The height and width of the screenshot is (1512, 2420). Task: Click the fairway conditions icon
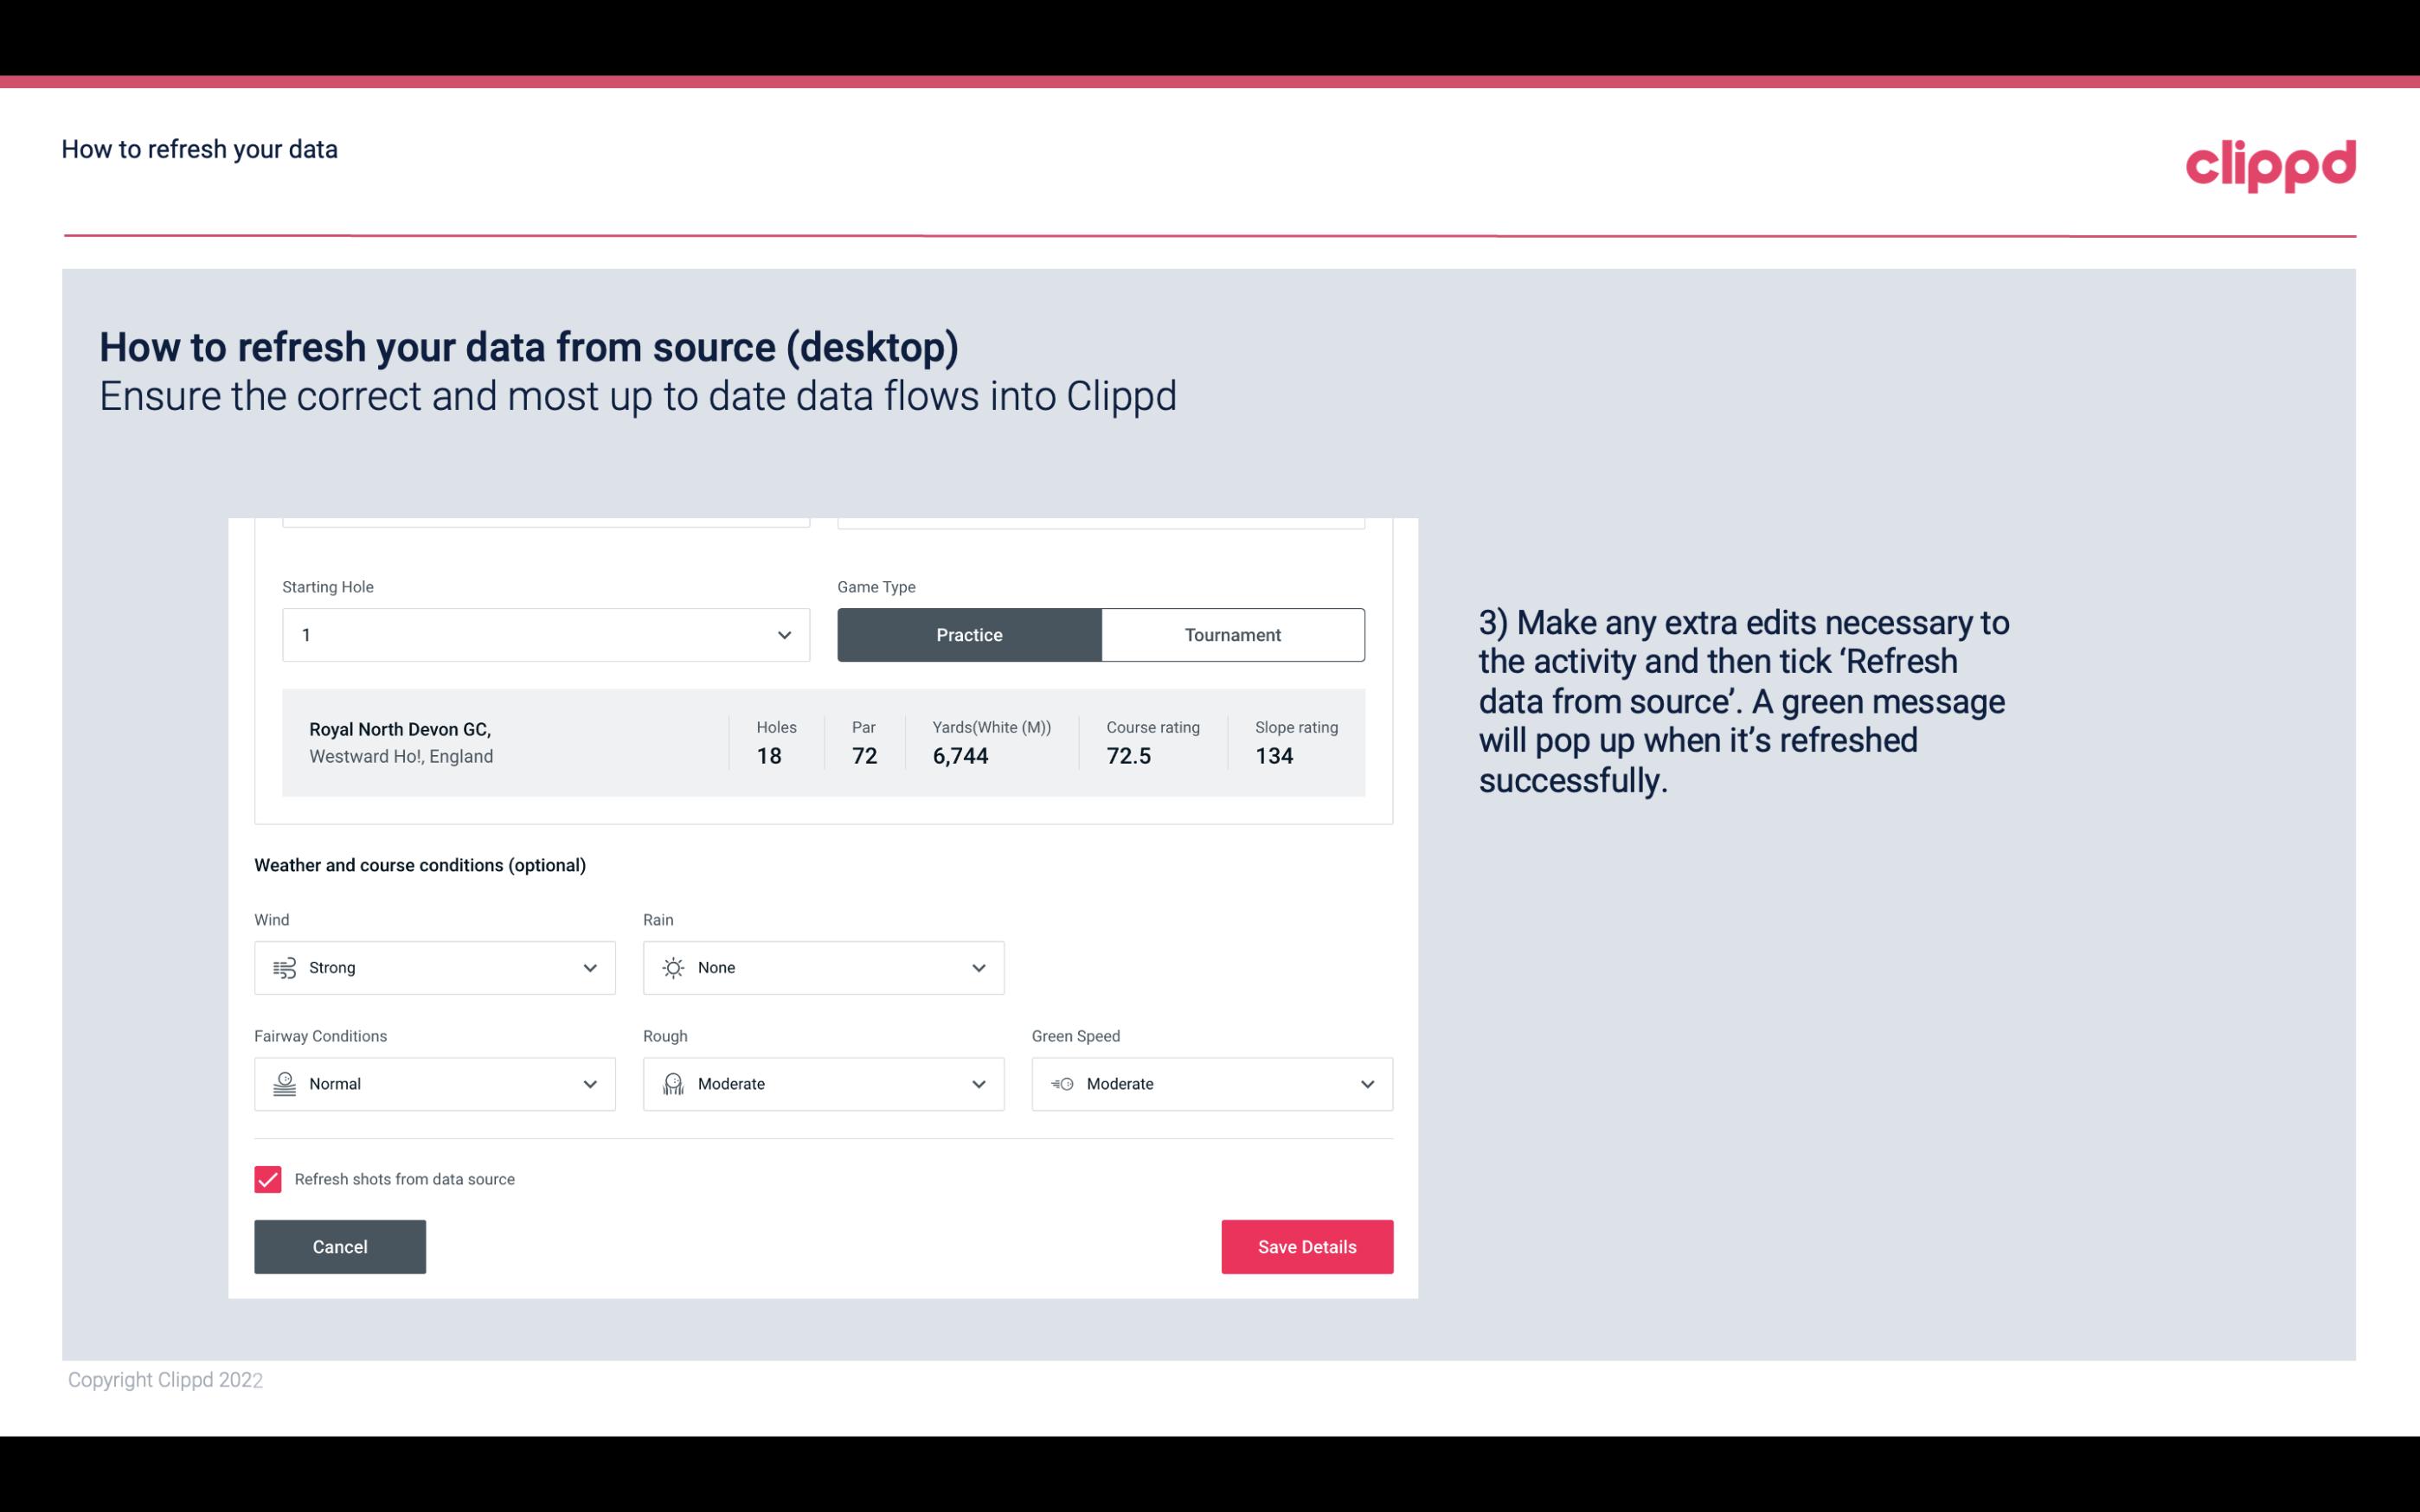click(282, 1084)
